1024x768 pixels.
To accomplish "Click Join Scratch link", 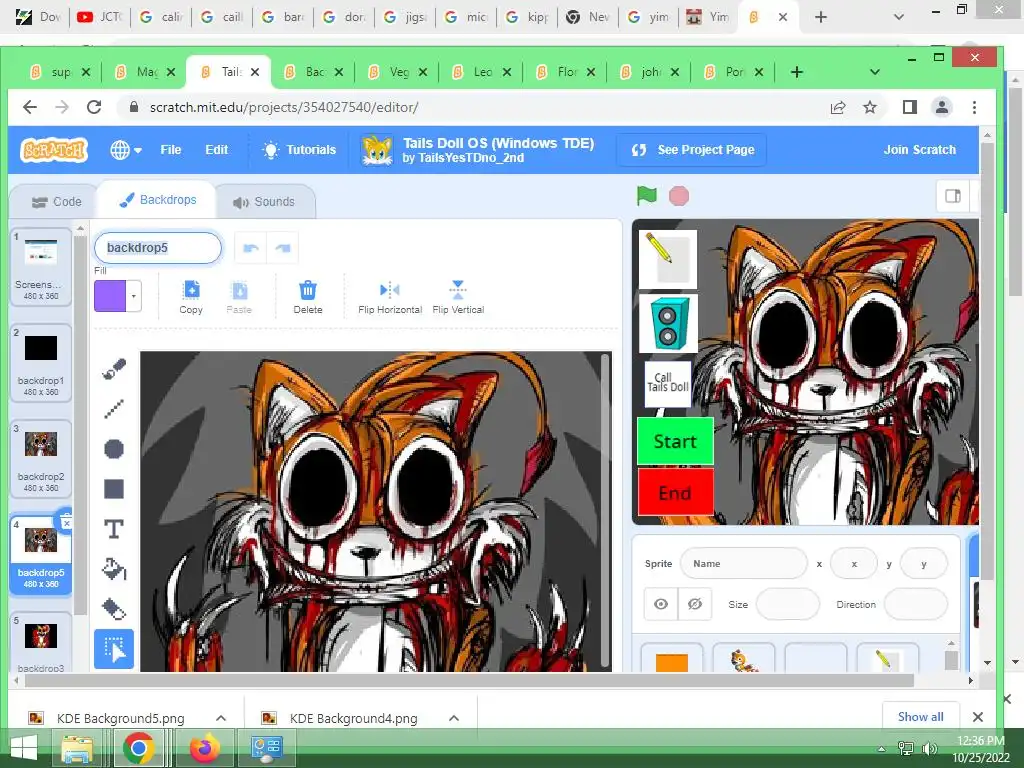I will (920, 150).
